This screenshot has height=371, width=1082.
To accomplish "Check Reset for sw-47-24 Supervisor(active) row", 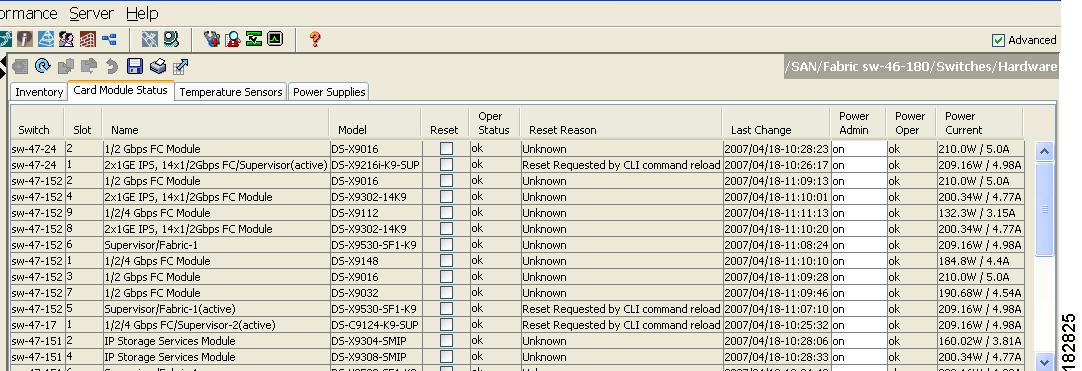I will (x=446, y=164).
